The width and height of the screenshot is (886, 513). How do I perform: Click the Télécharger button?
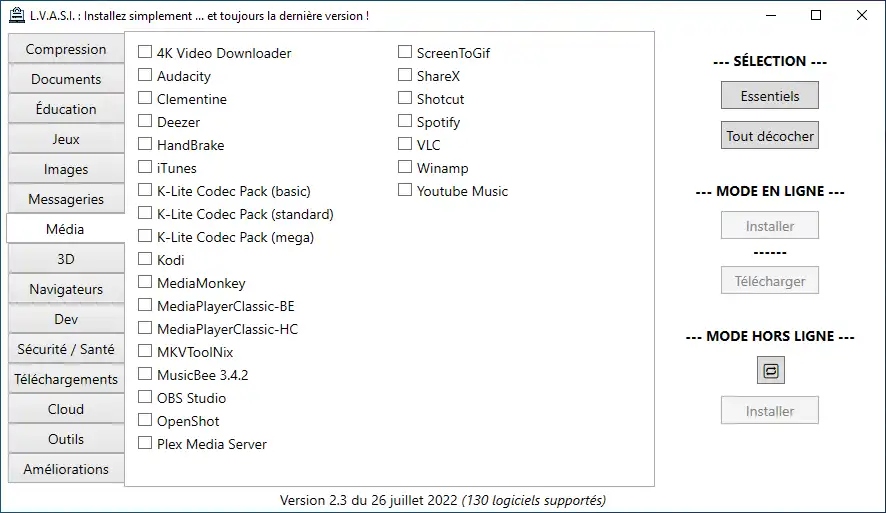[x=770, y=281]
